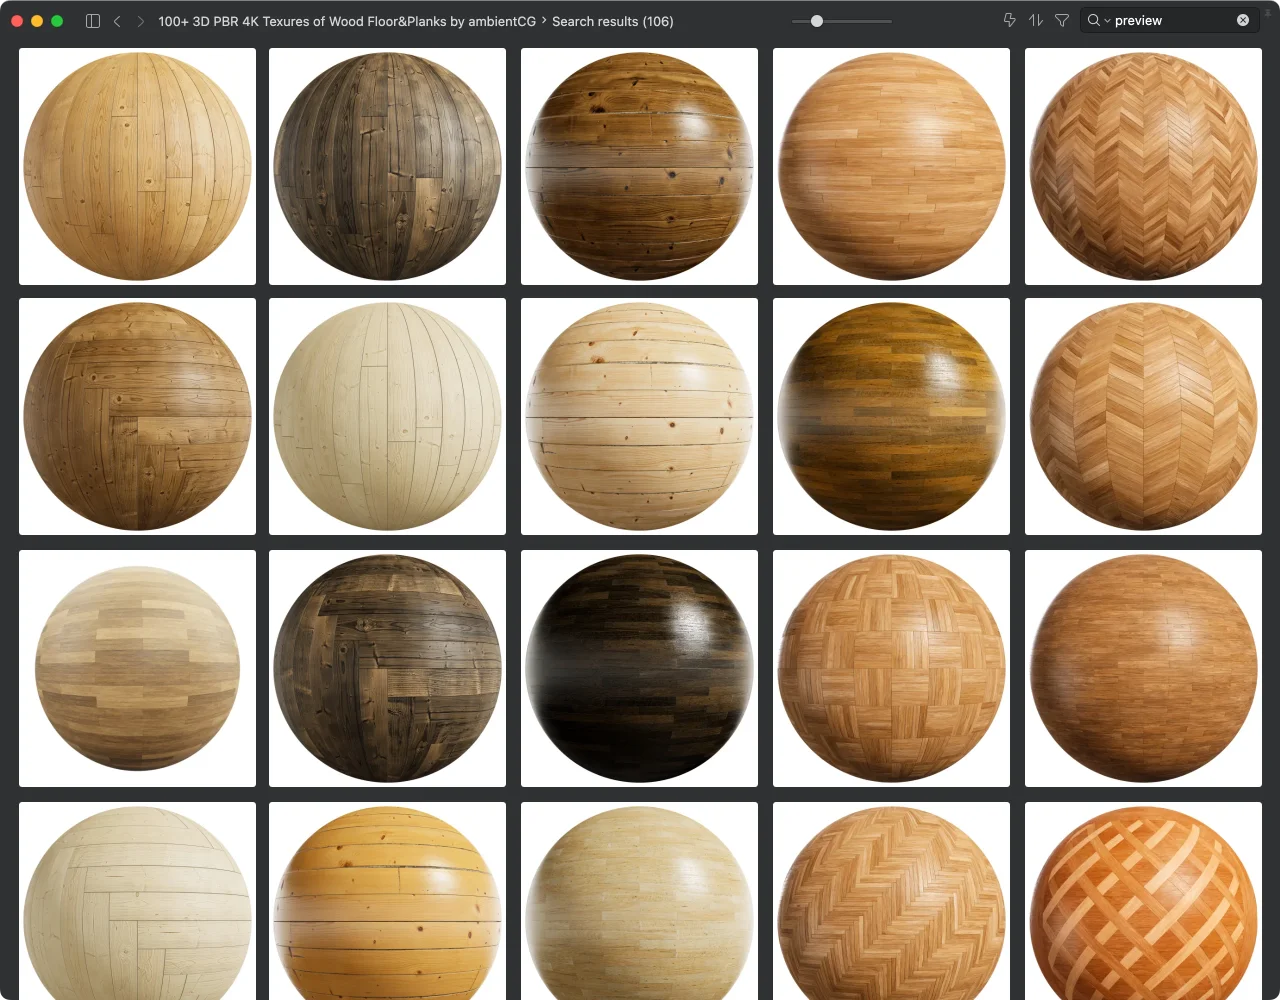Image resolution: width=1280 pixels, height=1000 pixels.
Task: Select the pale knotty horizontal planks sphere
Action: [x=639, y=416]
